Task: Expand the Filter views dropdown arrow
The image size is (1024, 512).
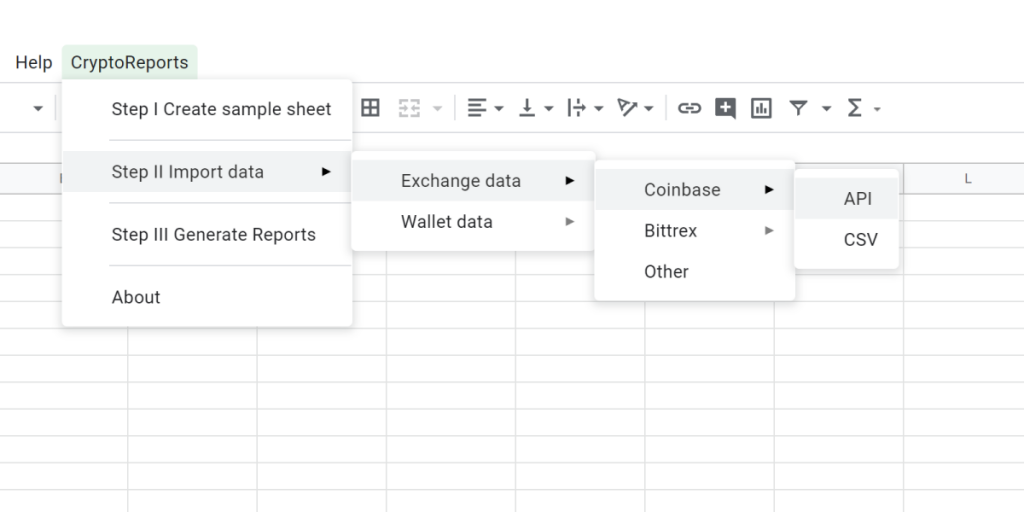Action: click(826, 108)
